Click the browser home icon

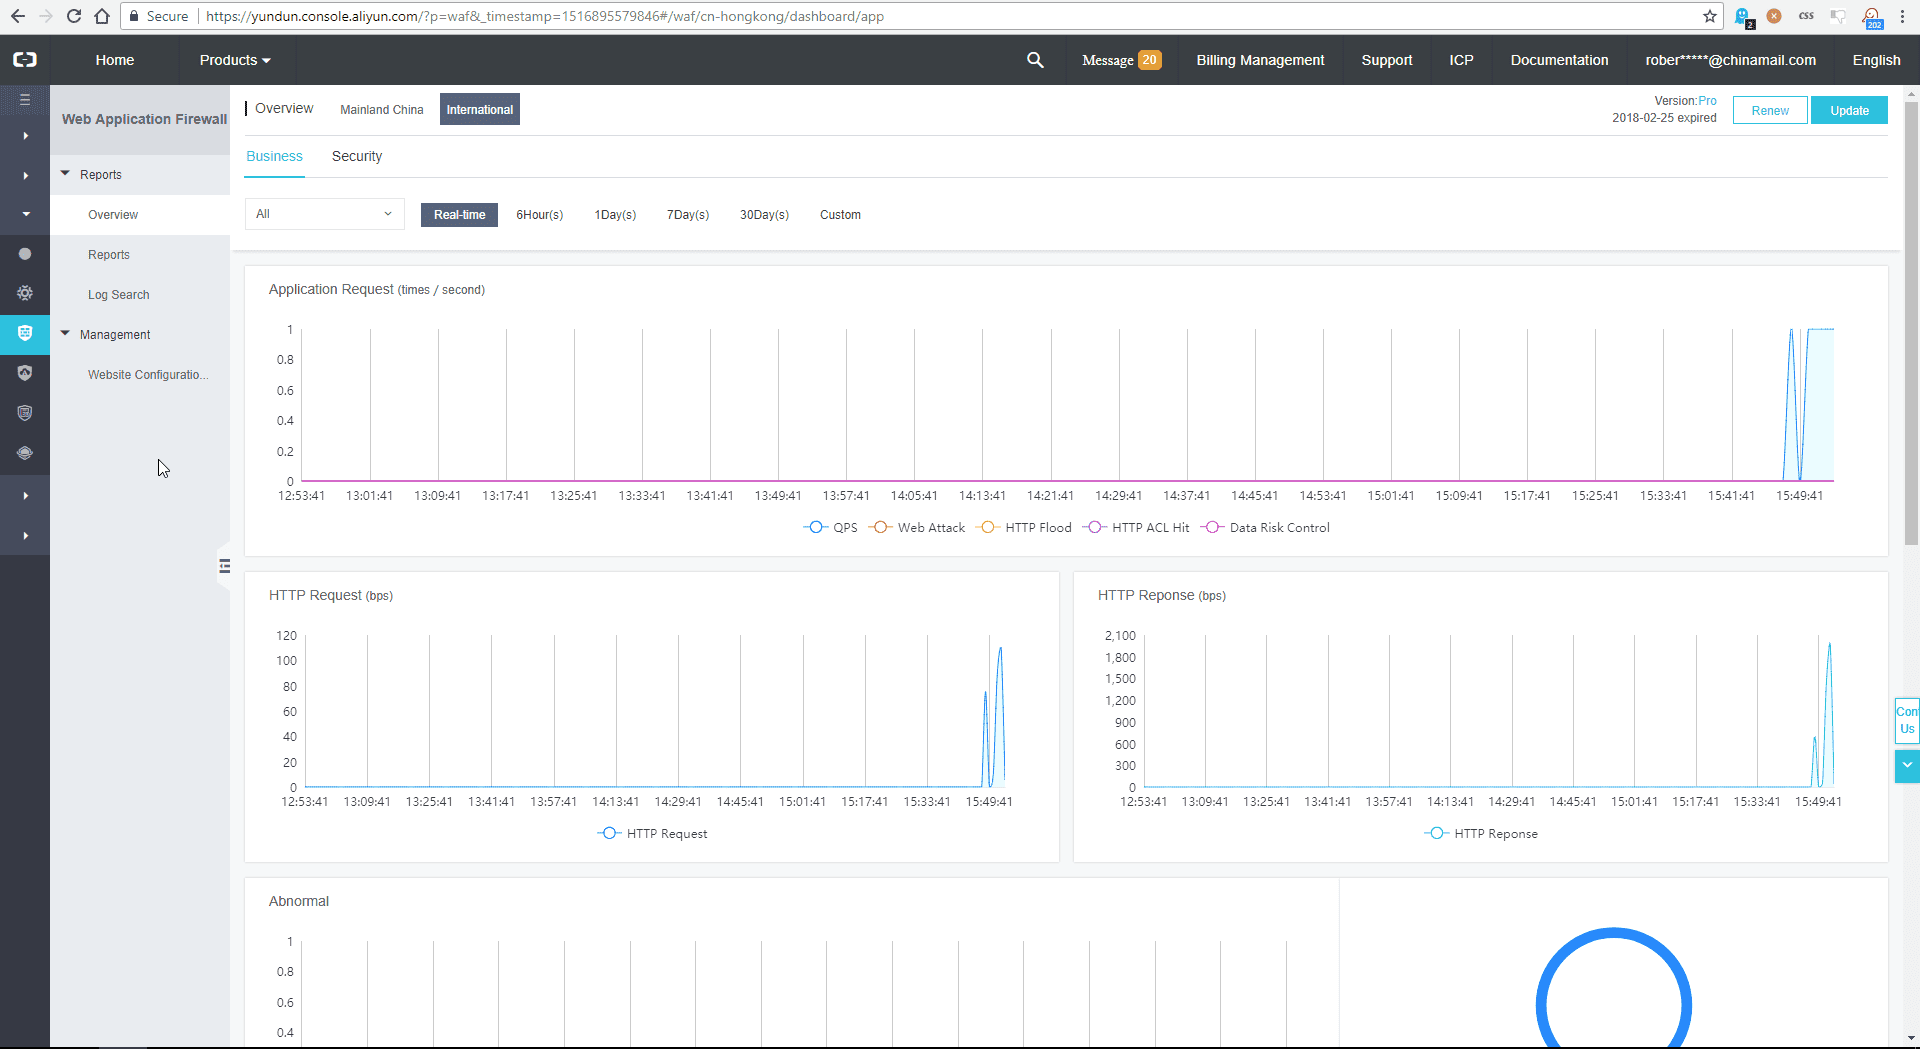coord(102,16)
